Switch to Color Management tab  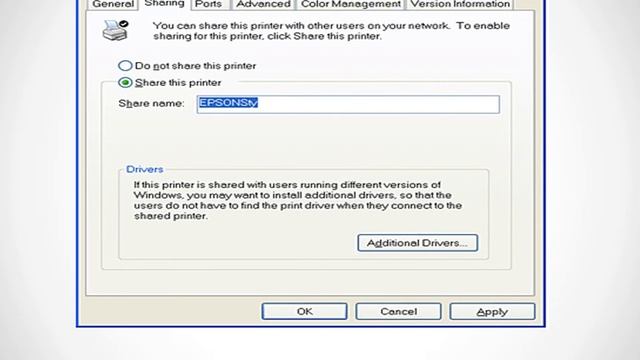coord(351,4)
